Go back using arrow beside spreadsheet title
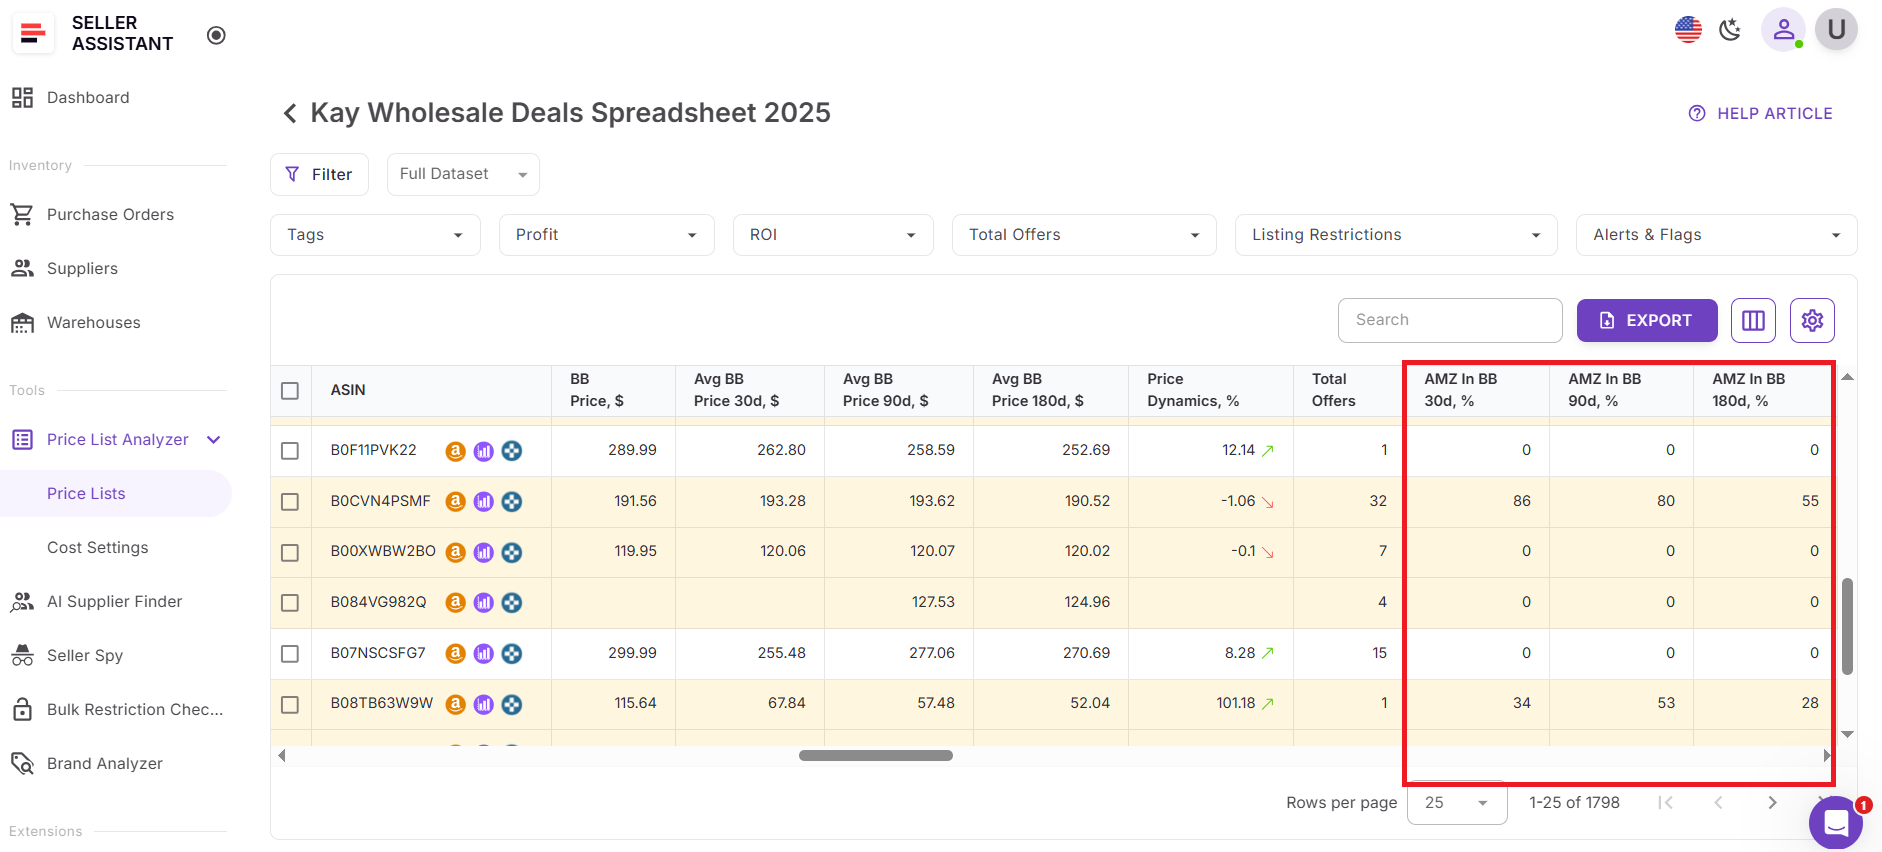 (290, 113)
